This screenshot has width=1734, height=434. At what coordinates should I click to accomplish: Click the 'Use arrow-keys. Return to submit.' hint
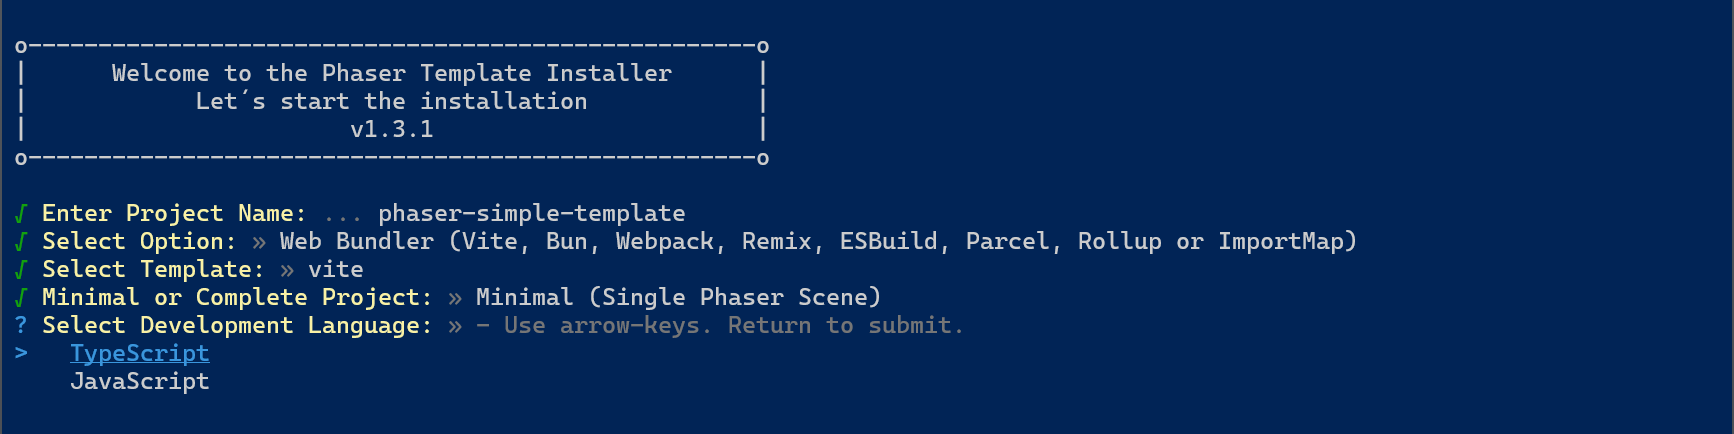point(733,325)
